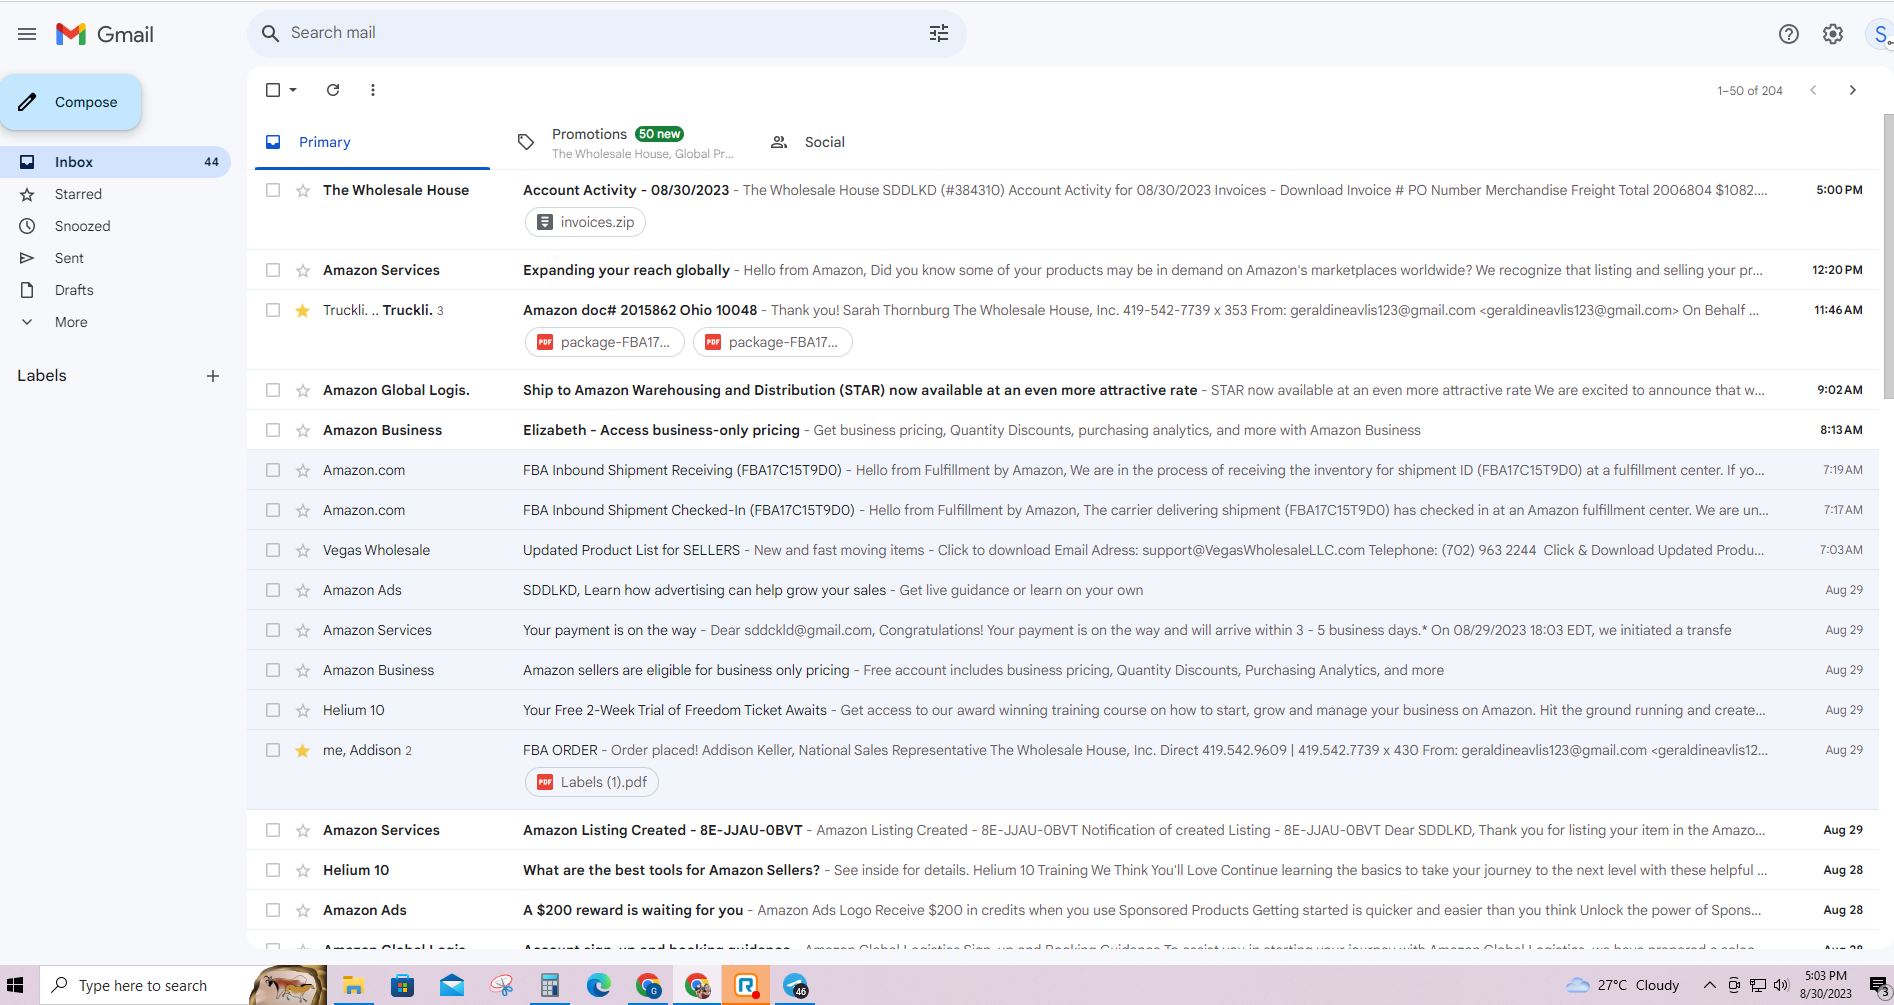This screenshot has width=1894, height=1005.
Task: Tick checkbox for Expanding your reach globally email
Action: (x=273, y=270)
